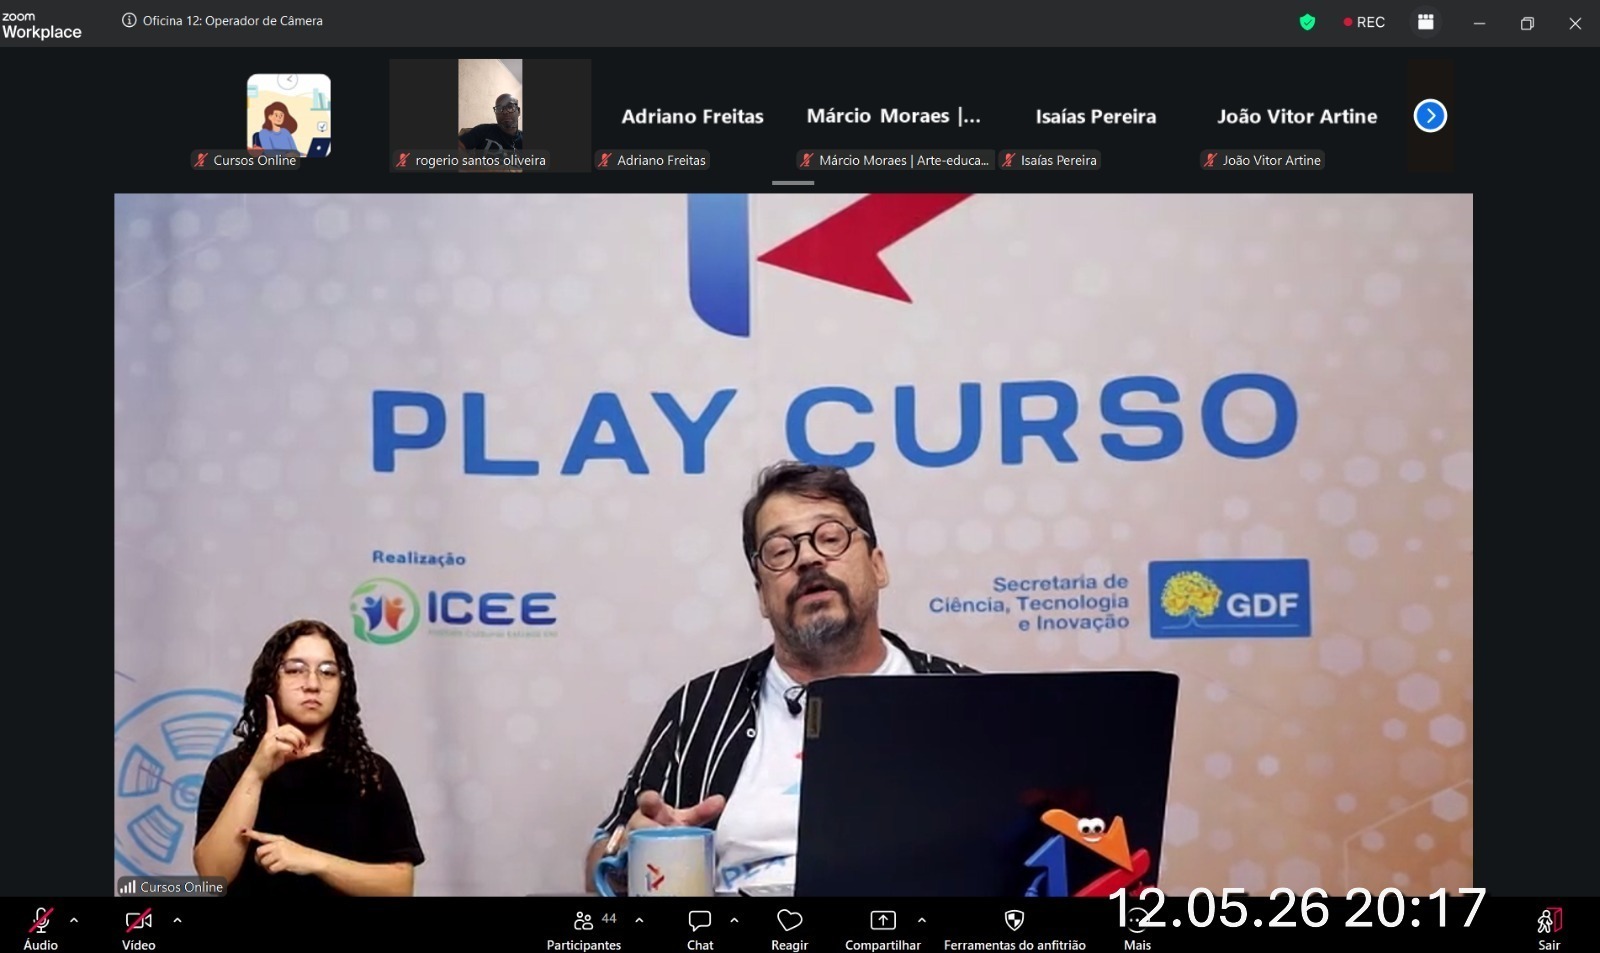Expand share options arrow beside Compartilhar
This screenshot has width=1600, height=953.
click(x=922, y=920)
